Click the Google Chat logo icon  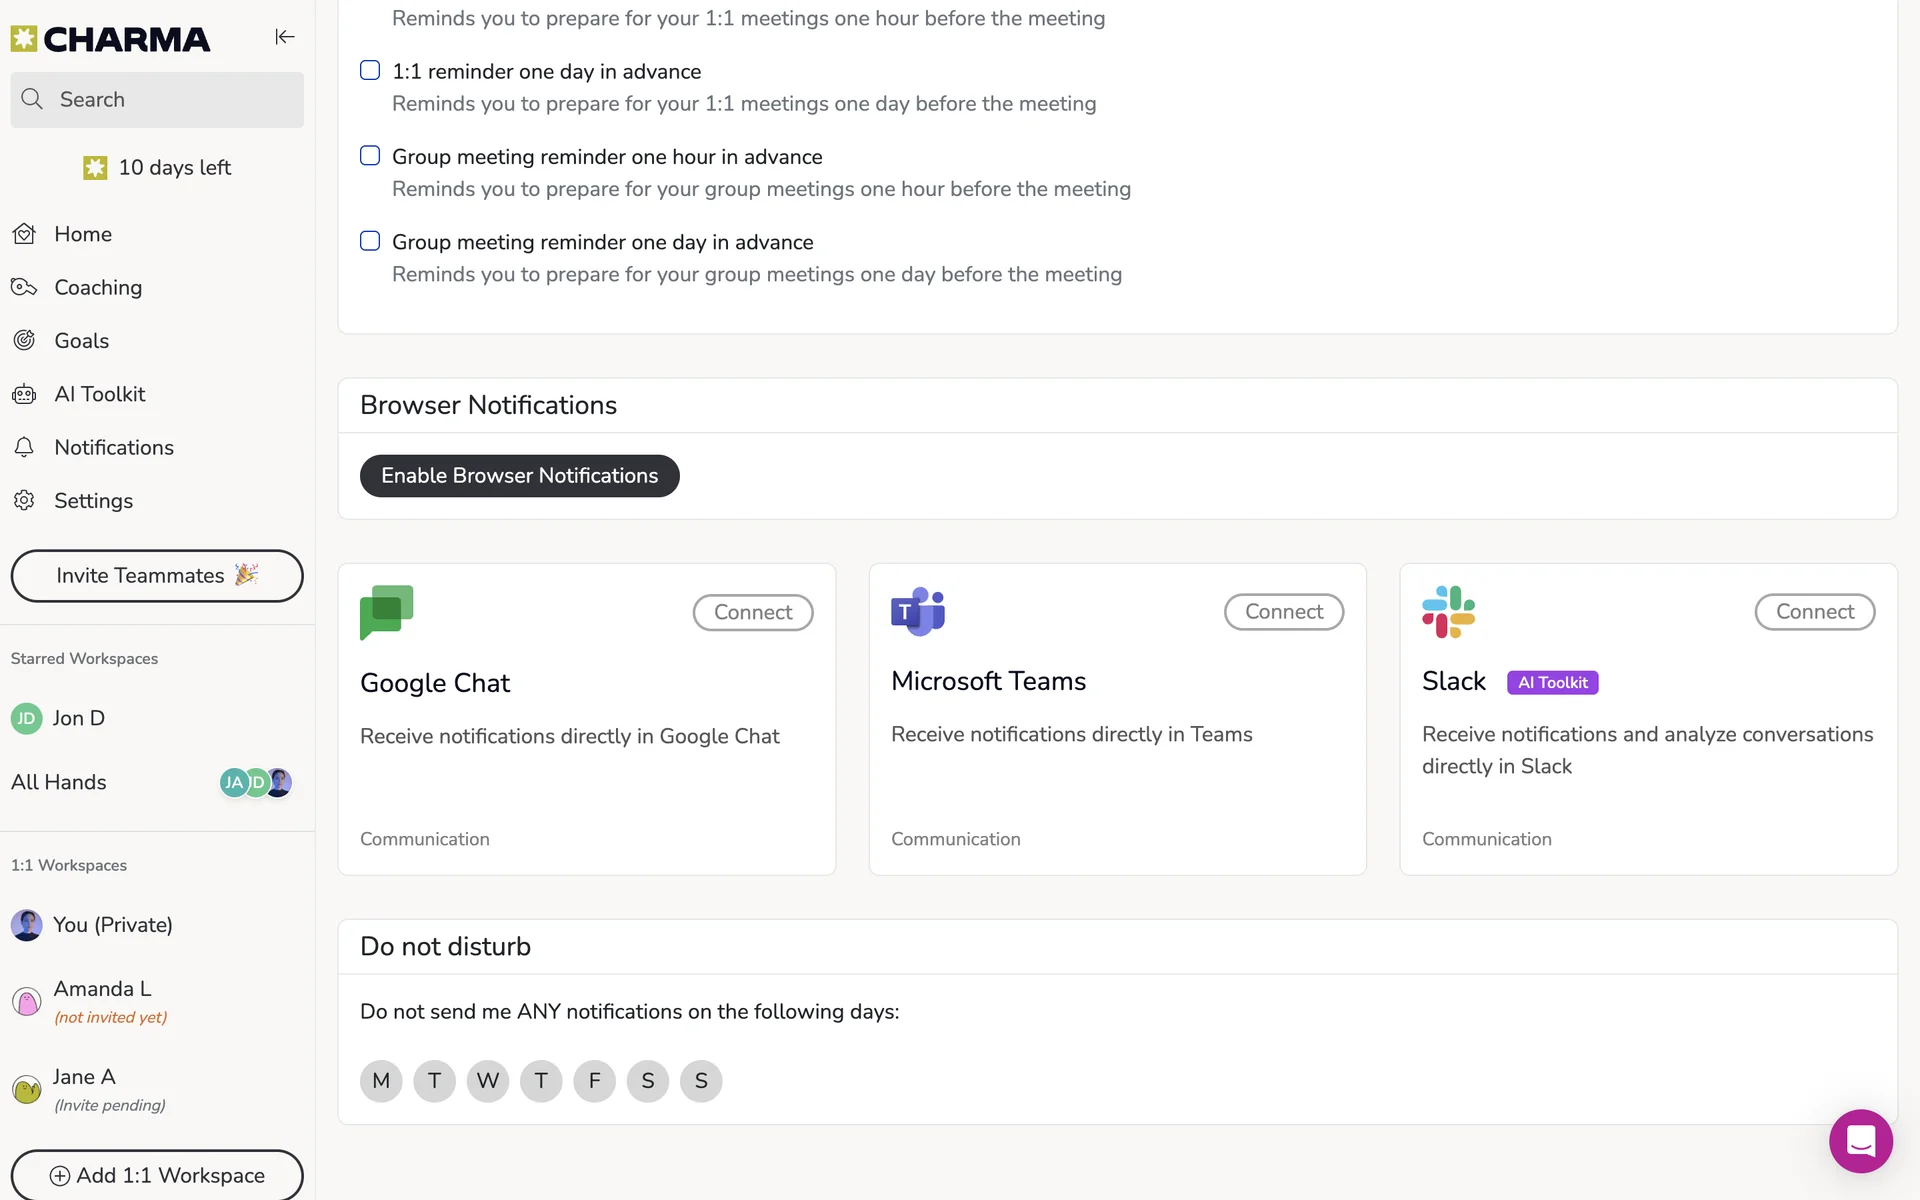click(x=386, y=611)
